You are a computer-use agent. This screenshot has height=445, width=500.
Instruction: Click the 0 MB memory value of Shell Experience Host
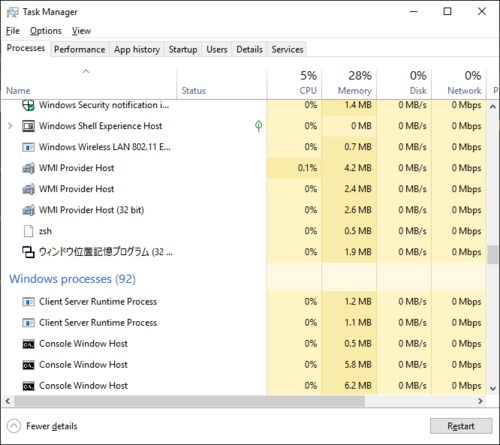[x=361, y=126]
